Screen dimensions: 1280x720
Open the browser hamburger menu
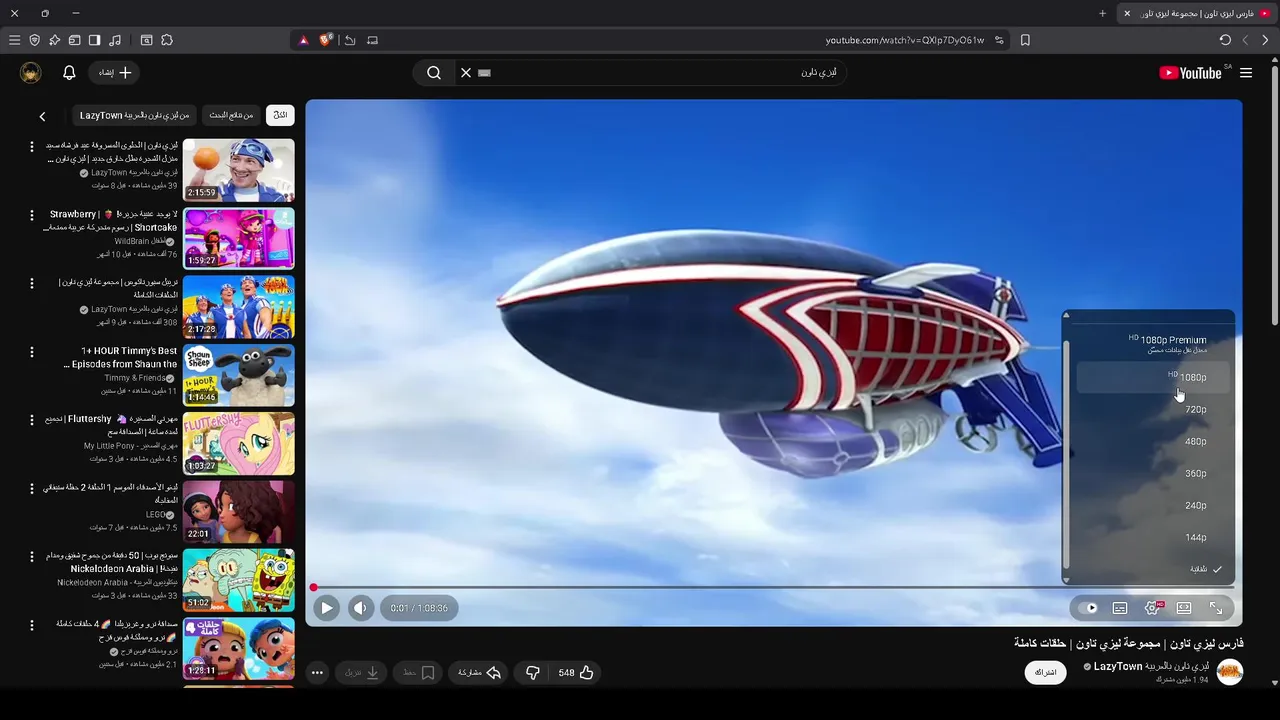tap(14, 40)
